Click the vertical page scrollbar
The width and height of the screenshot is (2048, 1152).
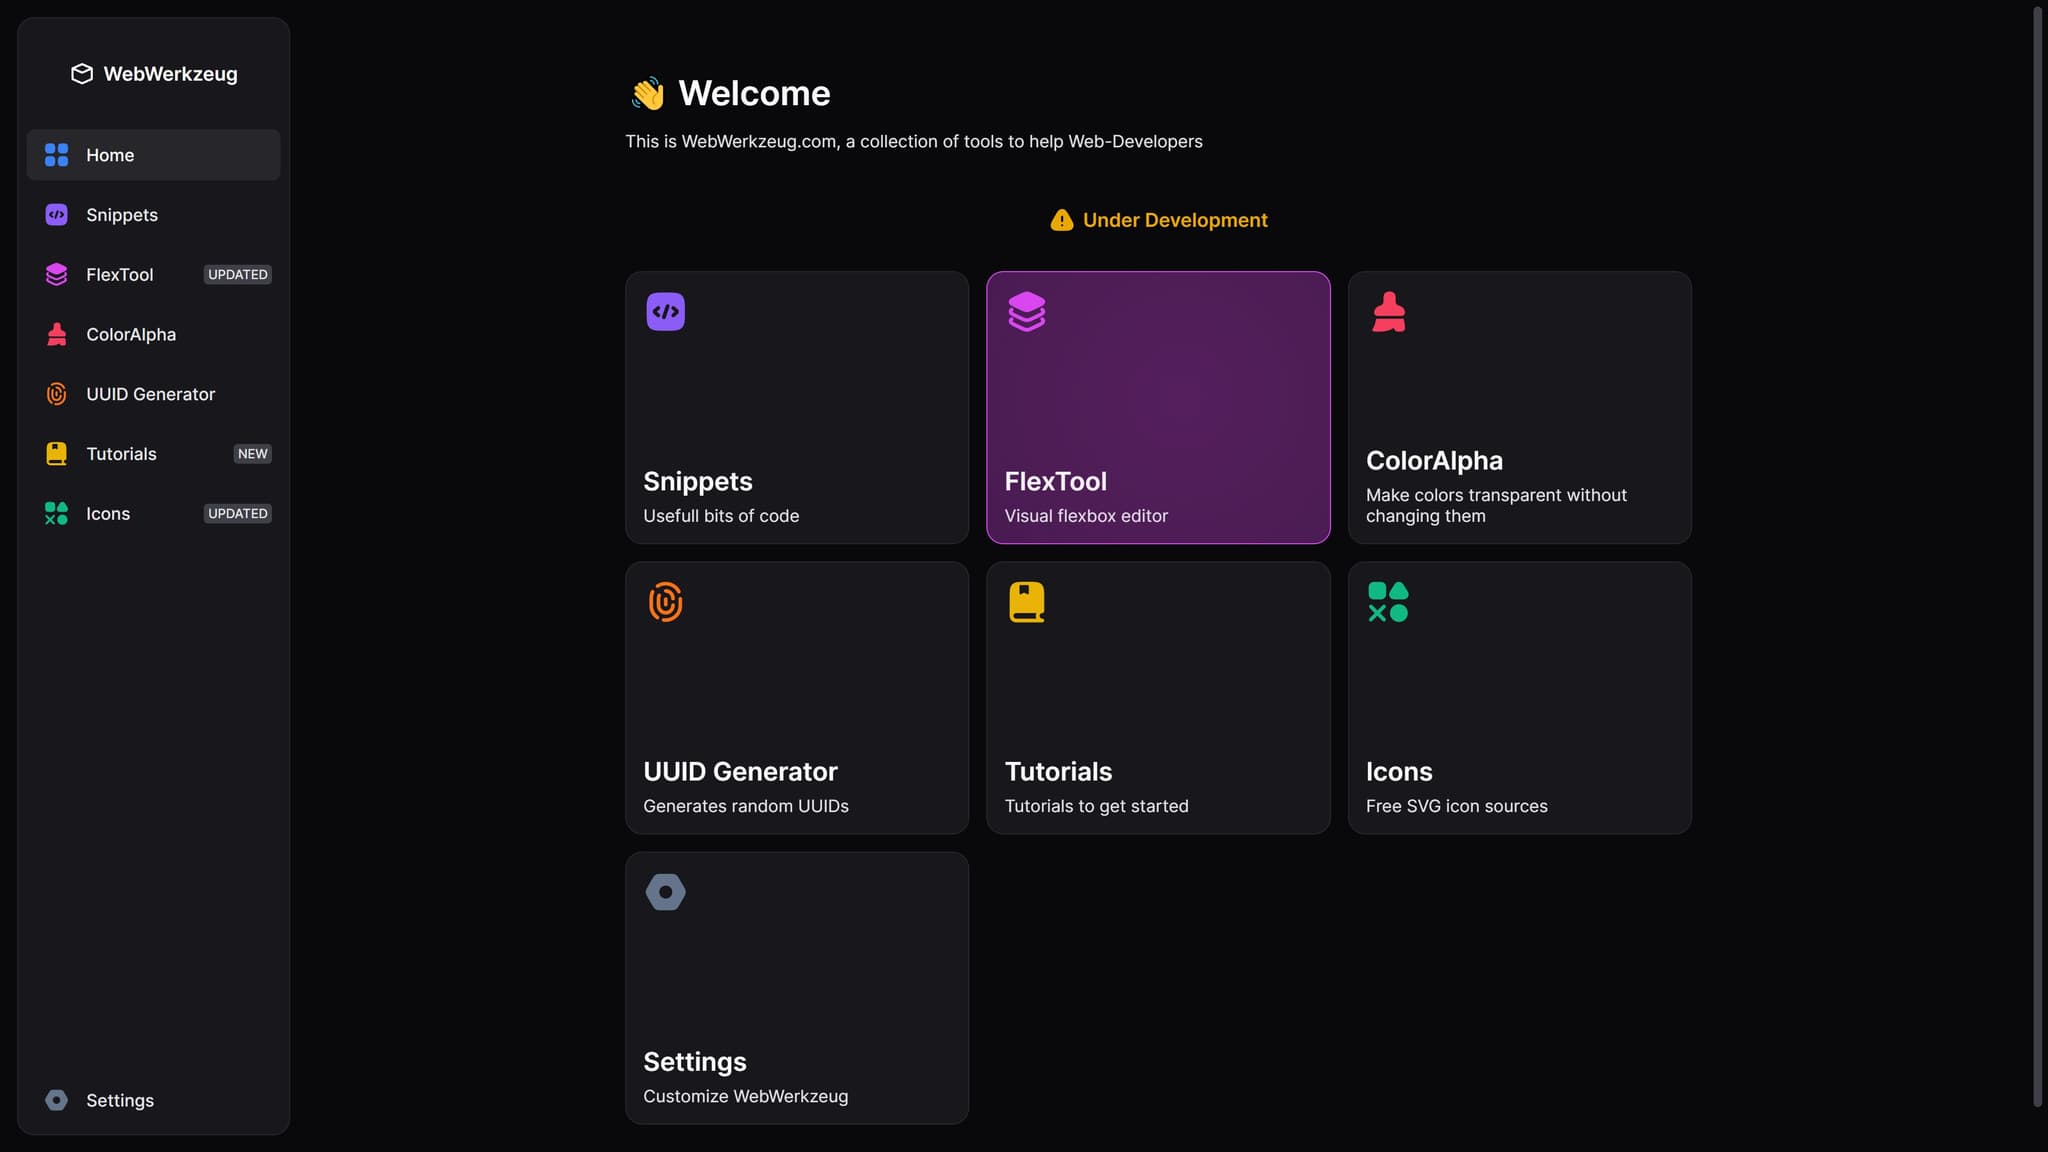pyautogui.click(x=2037, y=556)
